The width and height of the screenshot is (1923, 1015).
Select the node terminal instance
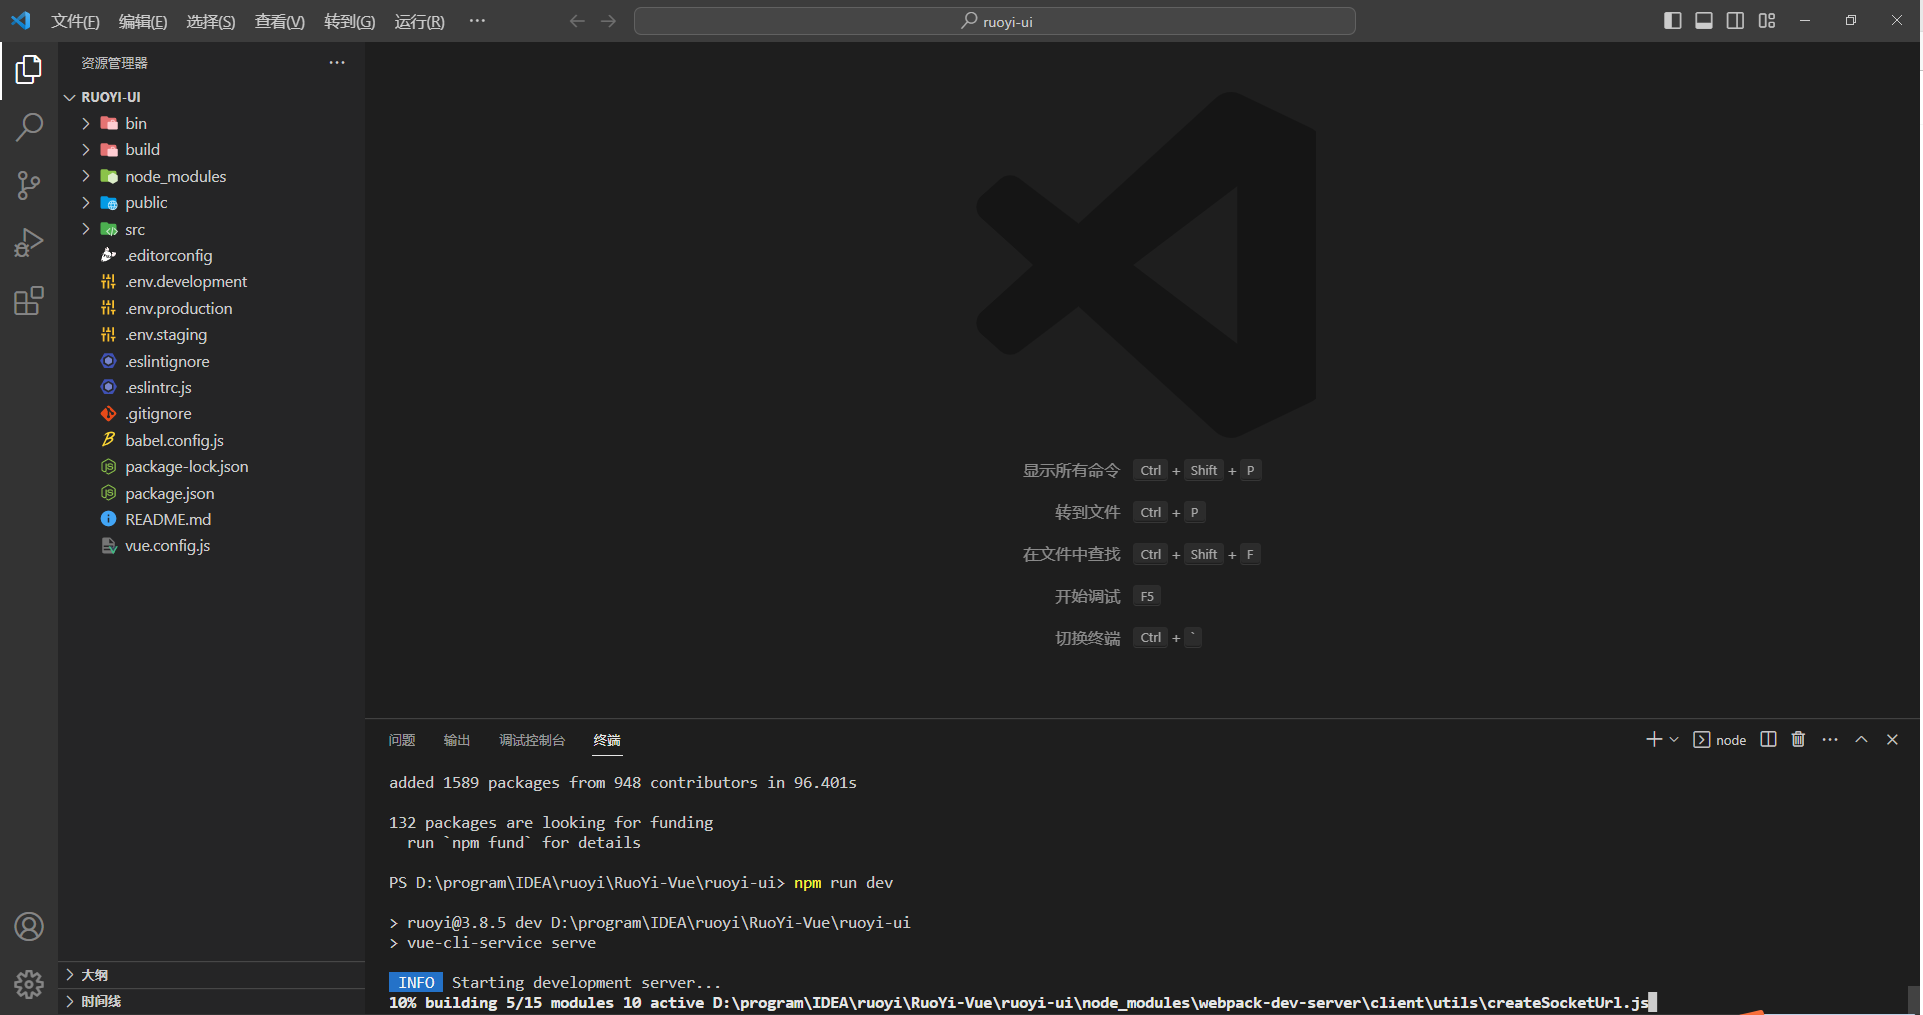(x=1720, y=740)
